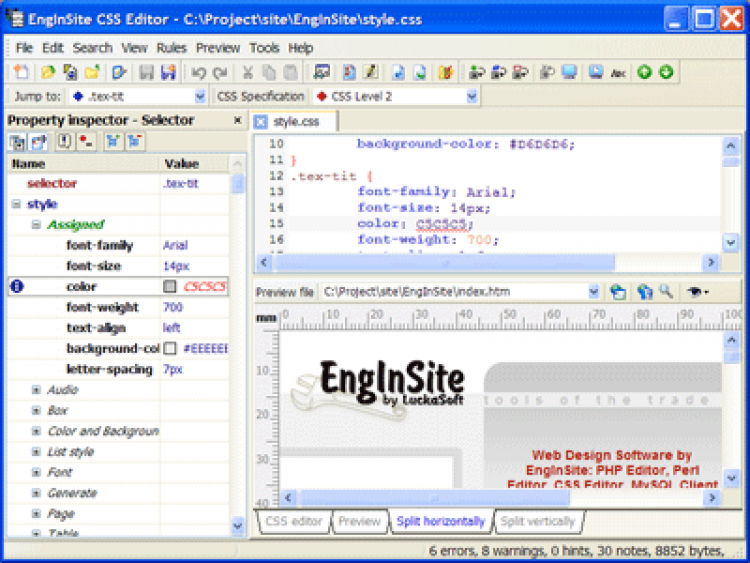Switch to the Preview tab
The height and width of the screenshot is (563, 750).
point(360,521)
